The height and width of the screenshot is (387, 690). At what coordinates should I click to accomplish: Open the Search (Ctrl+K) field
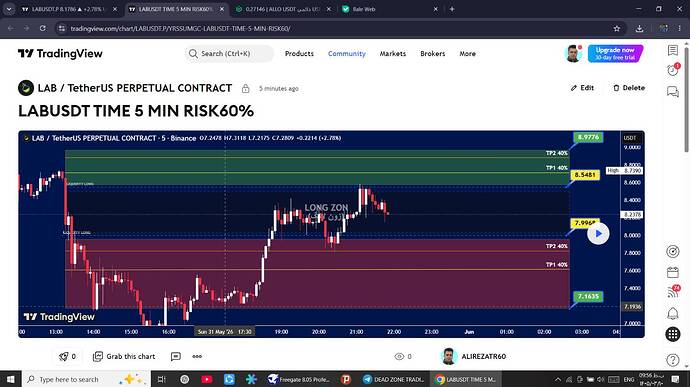(x=229, y=53)
